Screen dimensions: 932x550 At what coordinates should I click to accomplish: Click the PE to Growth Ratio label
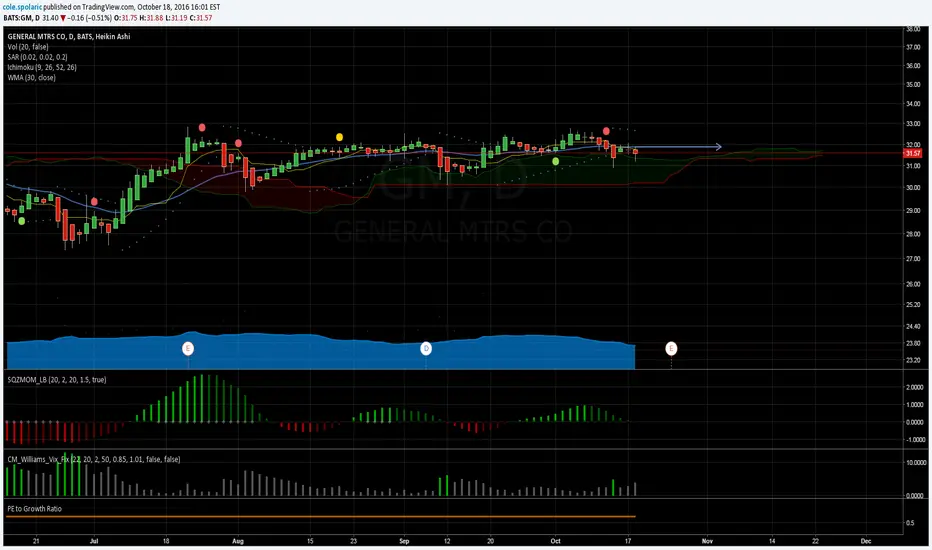tap(34, 508)
